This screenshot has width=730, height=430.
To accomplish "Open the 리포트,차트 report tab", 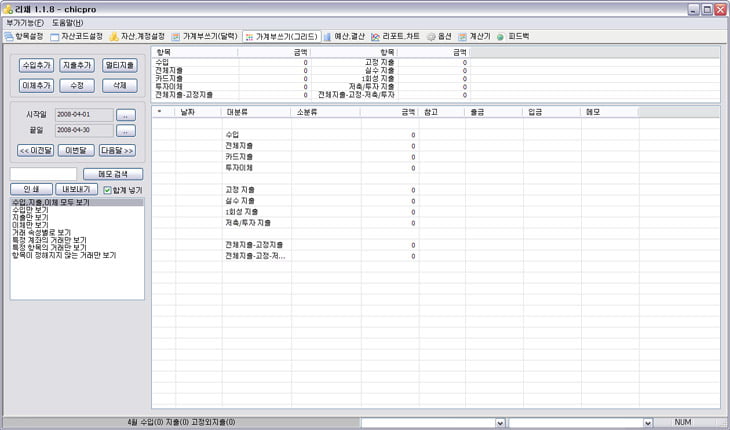I will pyautogui.click(x=396, y=36).
